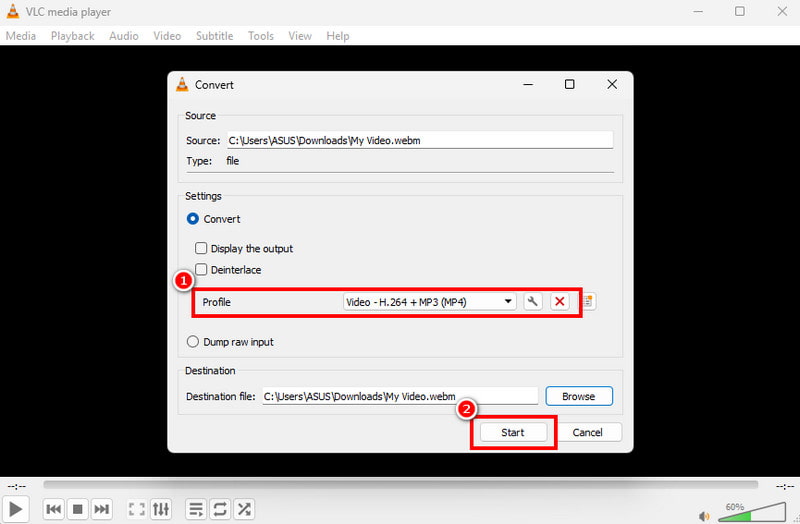Enable Display the output checkbox

201,248
